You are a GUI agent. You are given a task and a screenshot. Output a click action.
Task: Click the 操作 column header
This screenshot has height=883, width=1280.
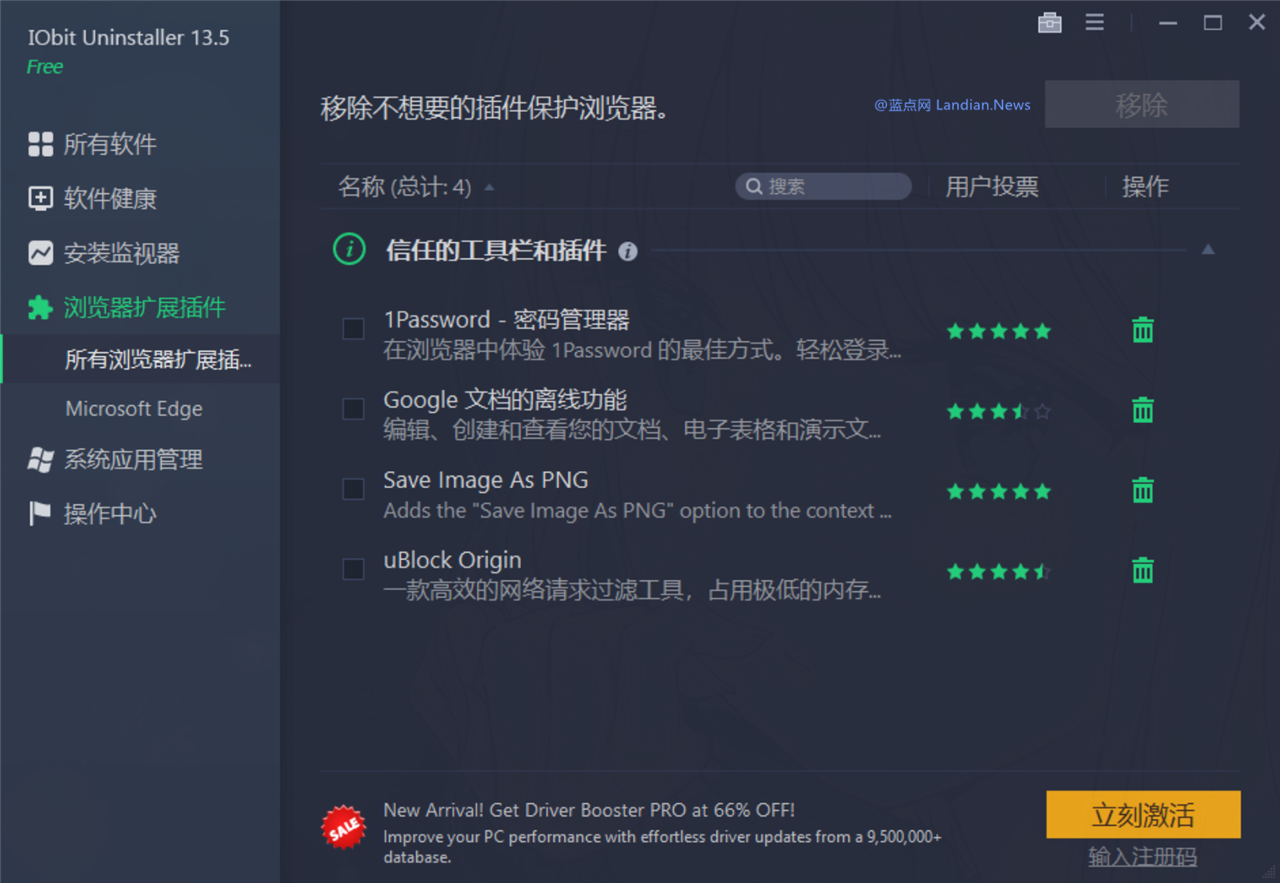click(1145, 187)
